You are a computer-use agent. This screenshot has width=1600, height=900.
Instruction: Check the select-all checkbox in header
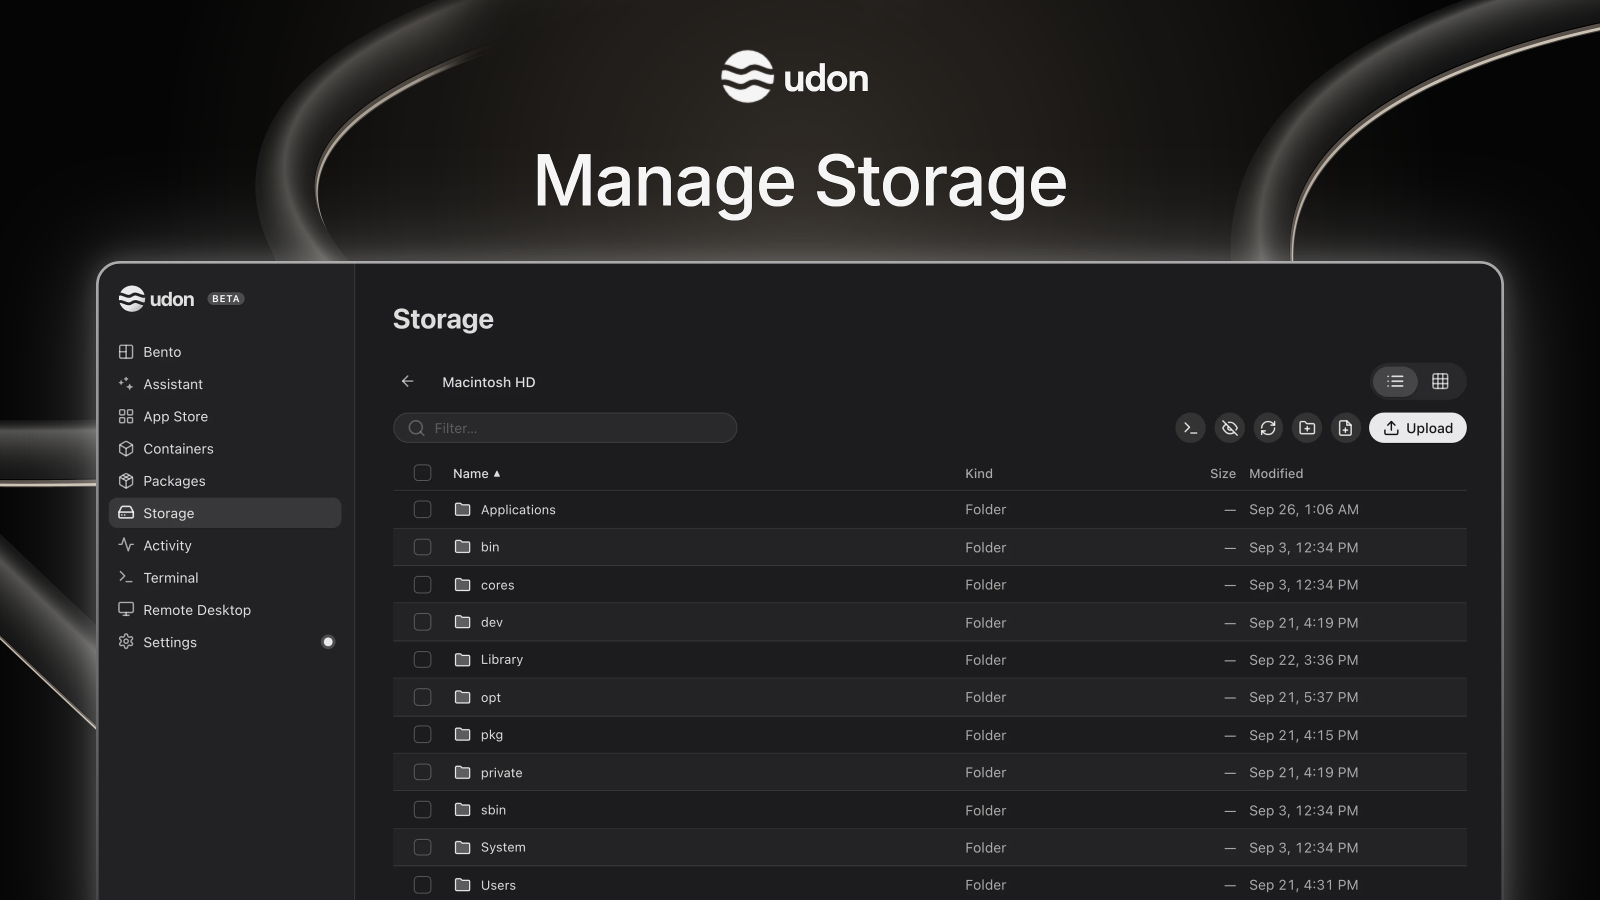423,473
